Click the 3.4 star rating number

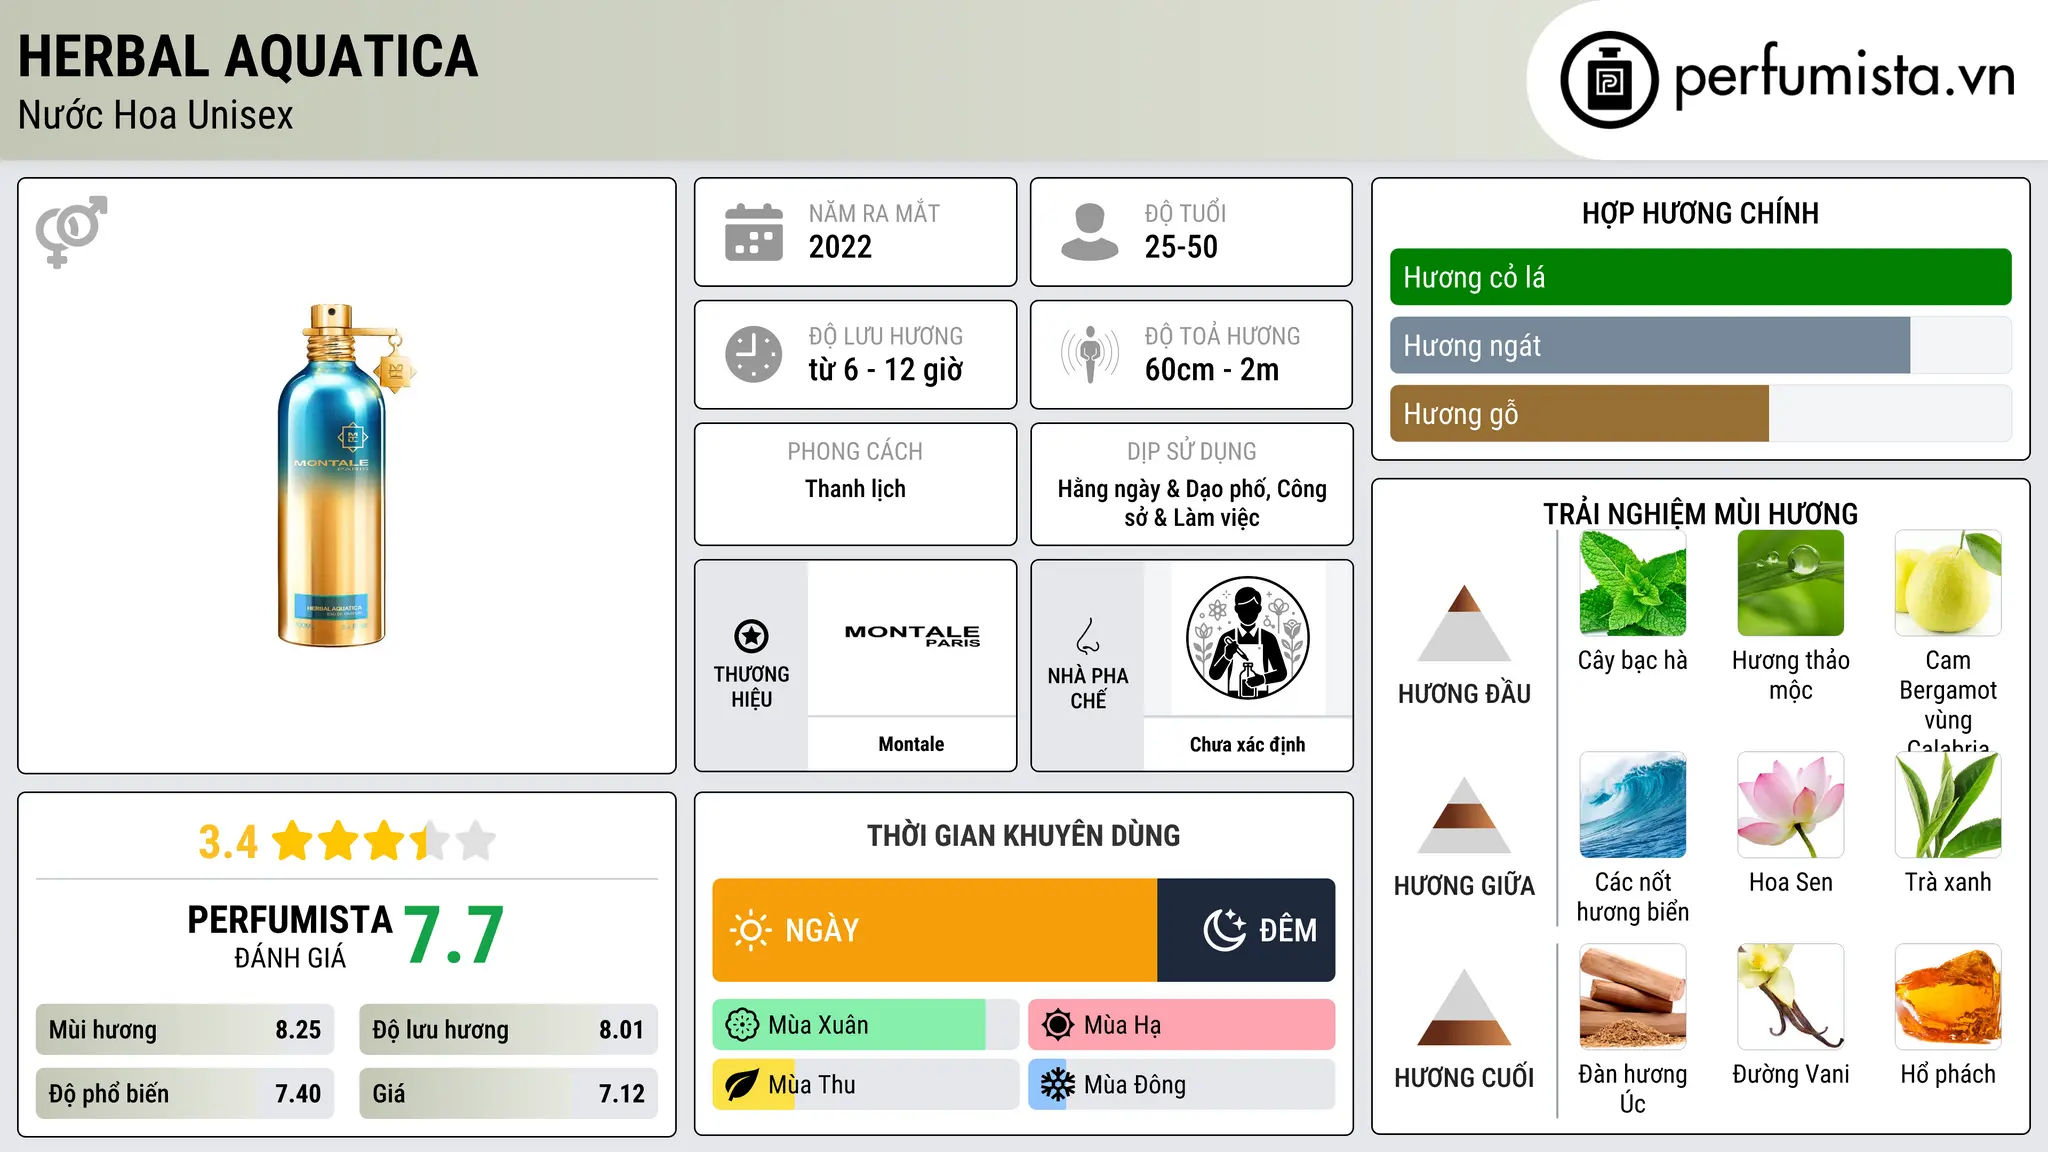[228, 842]
